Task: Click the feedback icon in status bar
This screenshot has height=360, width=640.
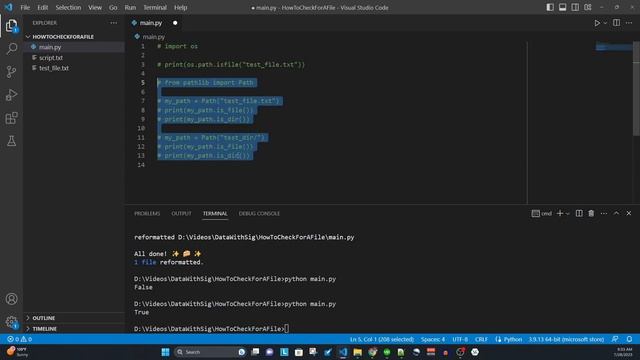Action: click(615, 339)
